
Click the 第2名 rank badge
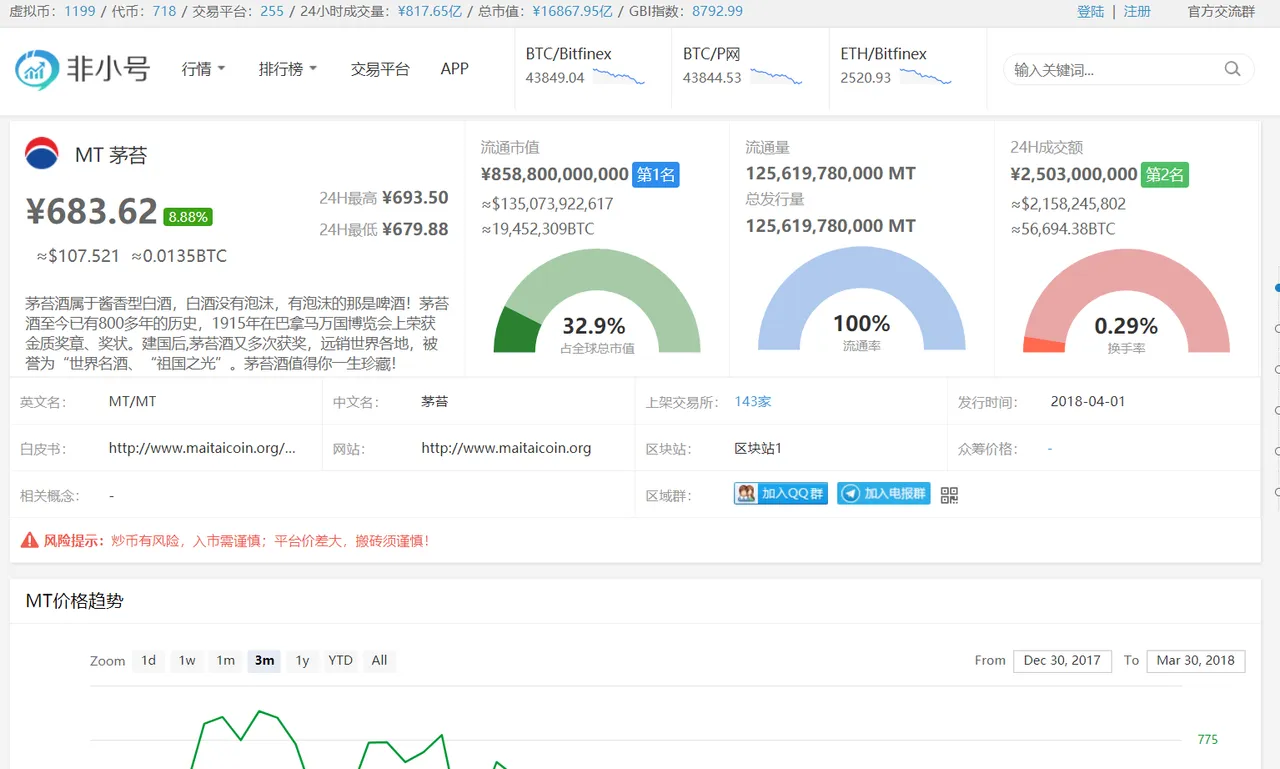pyautogui.click(x=1165, y=175)
